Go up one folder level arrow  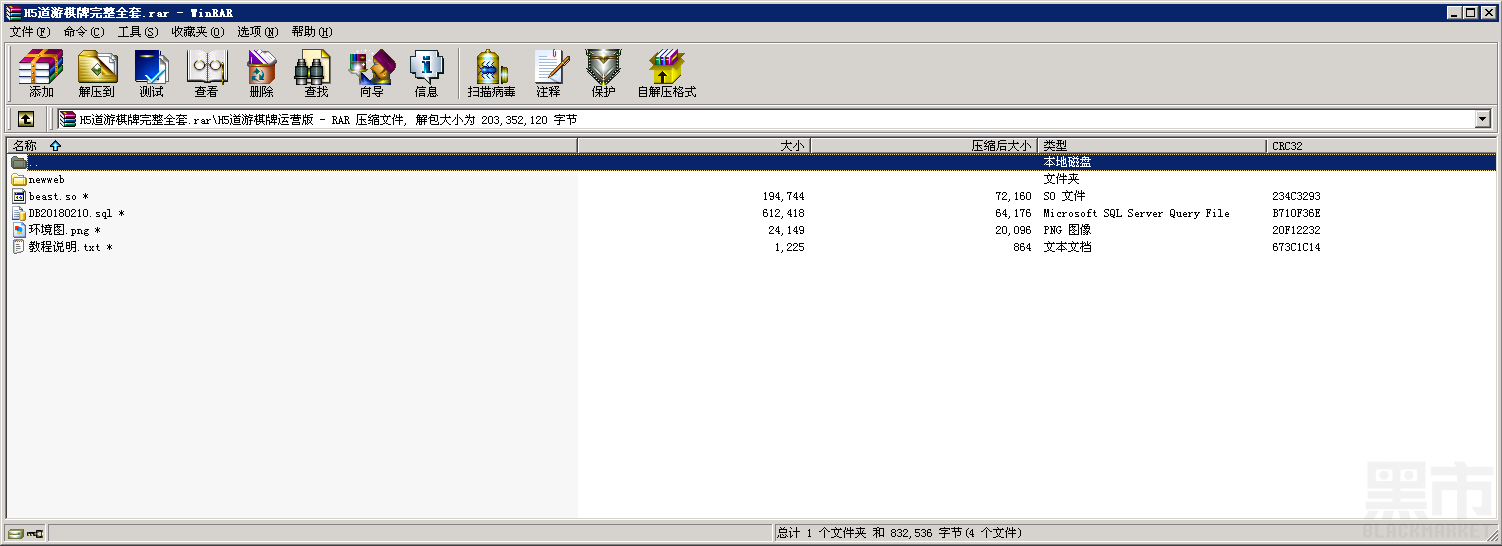click(x=26, y=119)
